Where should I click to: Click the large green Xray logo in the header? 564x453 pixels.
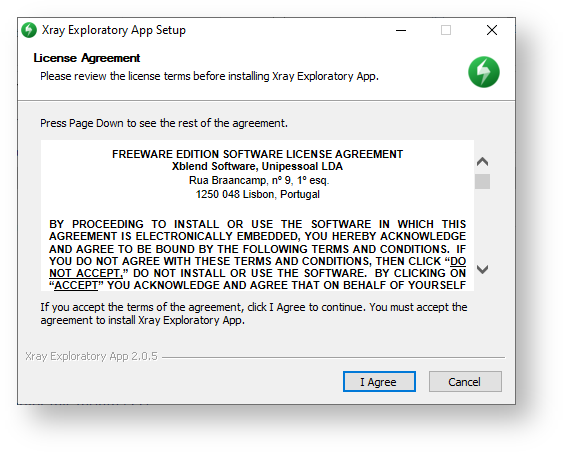click(484, 72)
